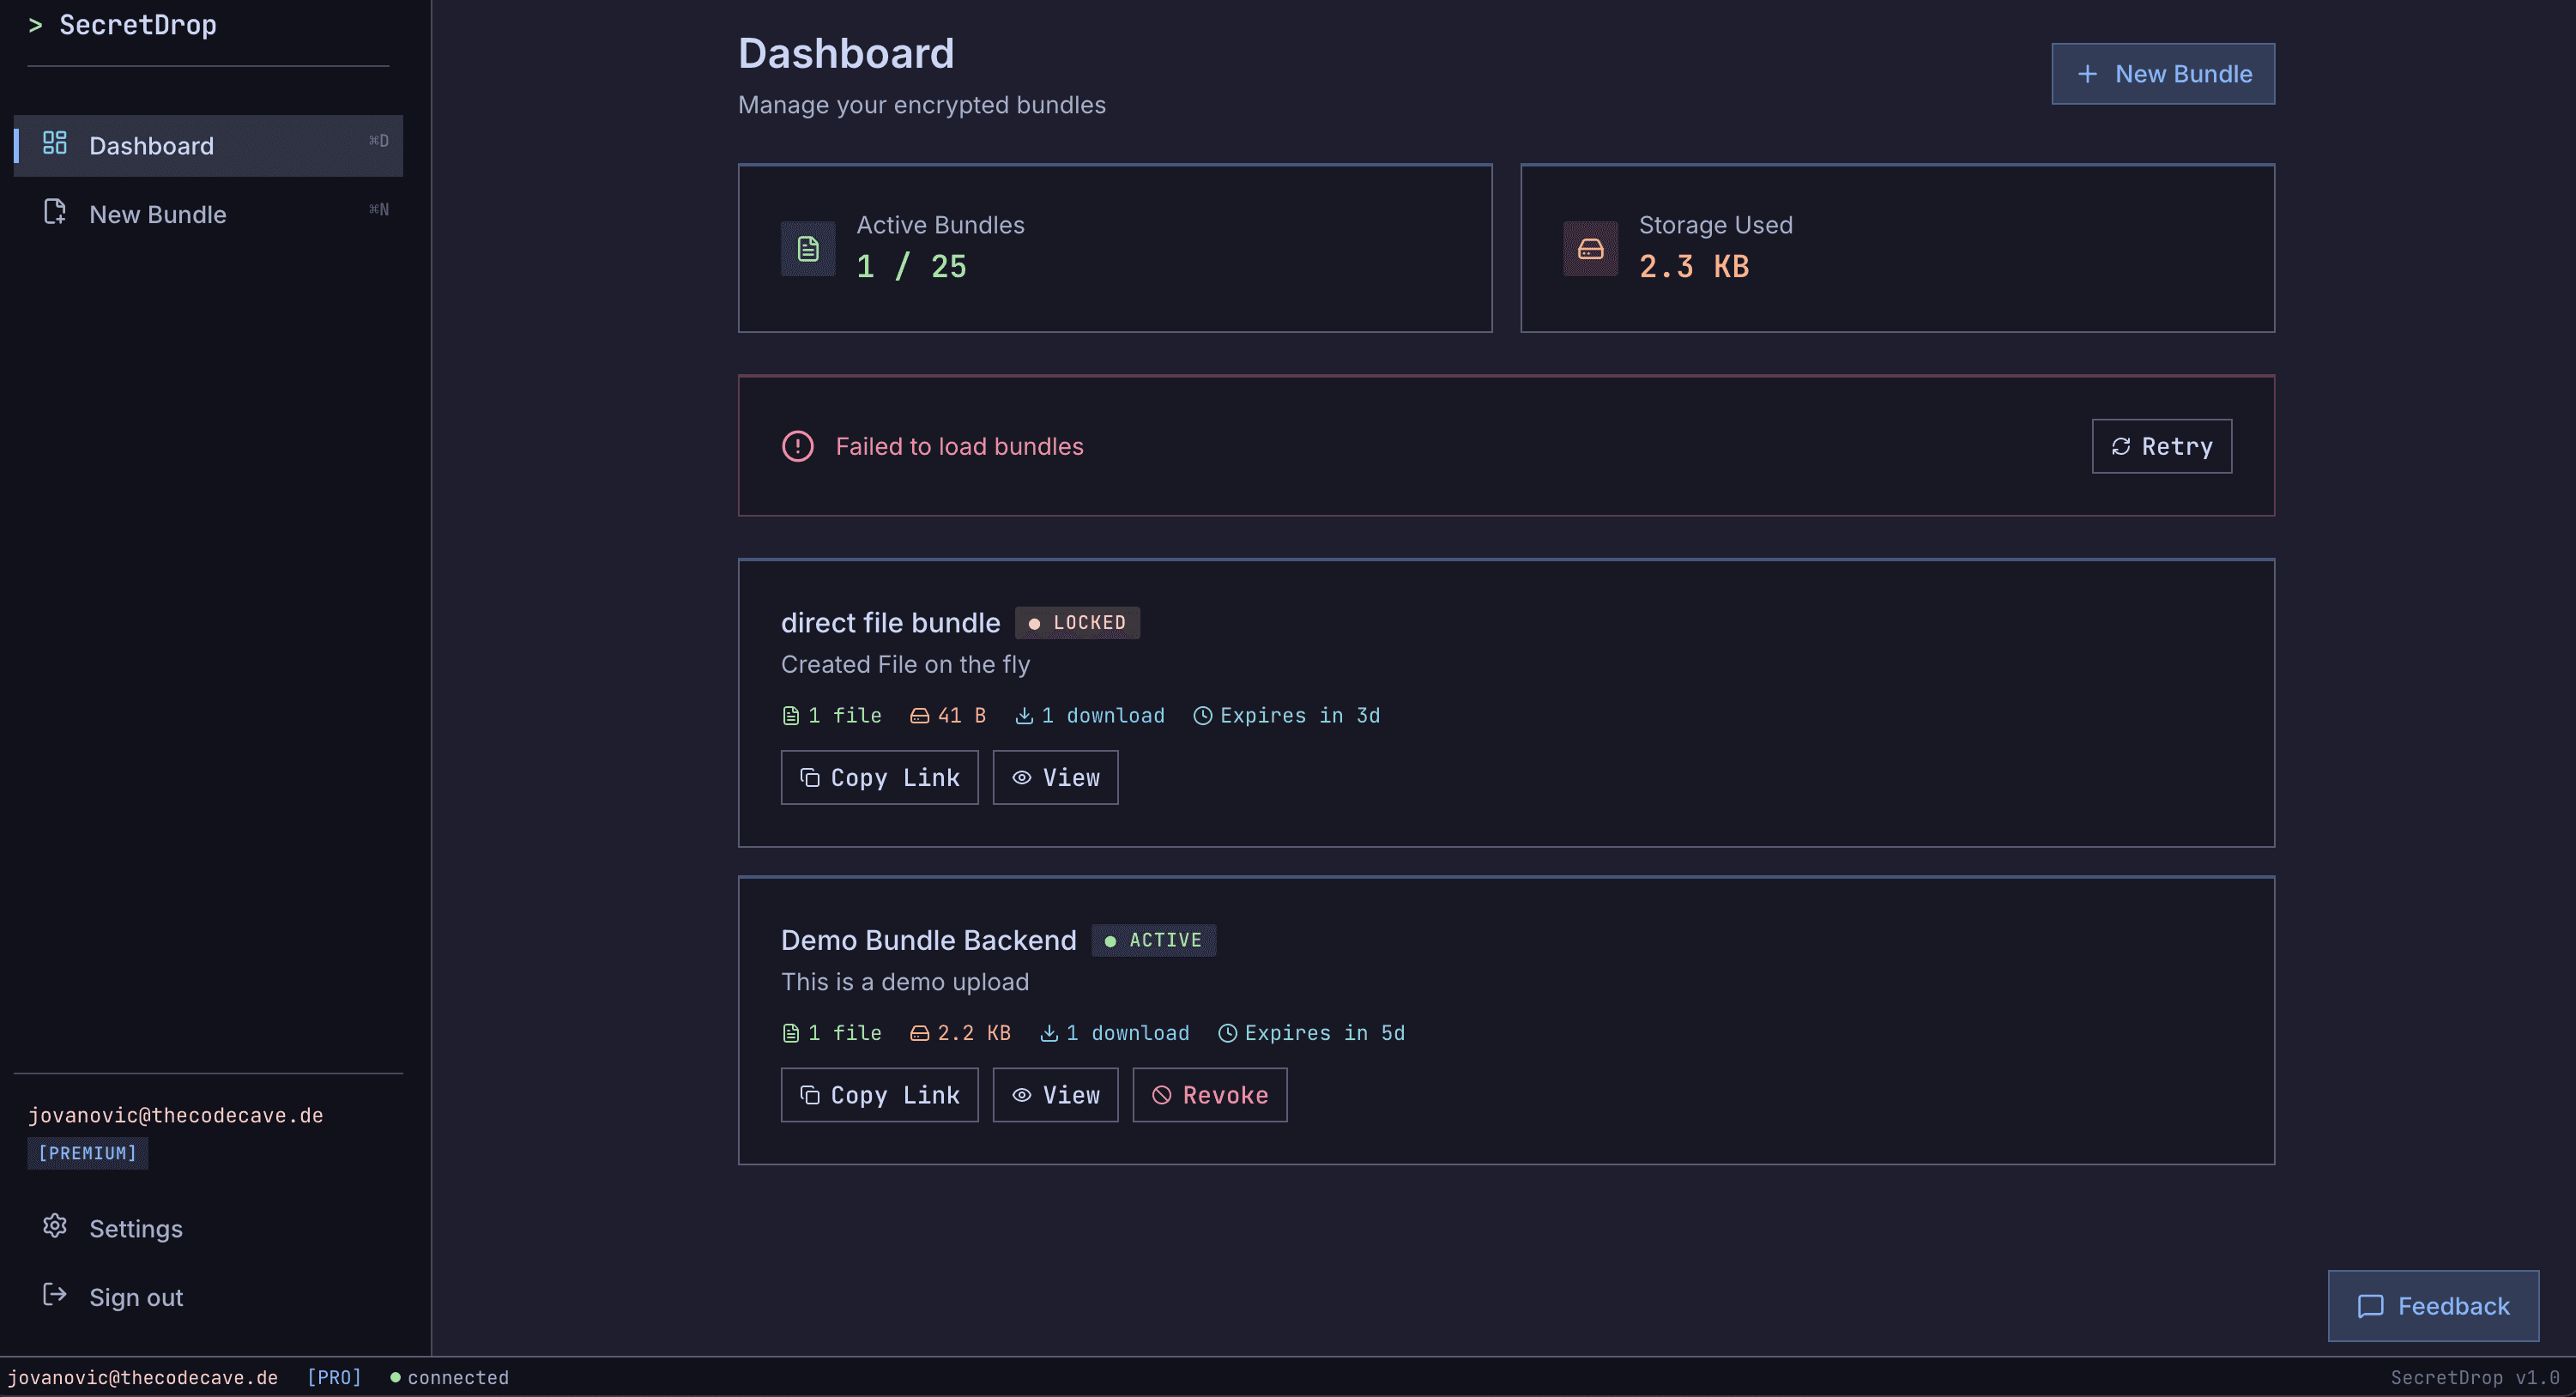
Task: Open the New Bundle page from sidebar
Action: pyautogui.click(x=157, y=213)
